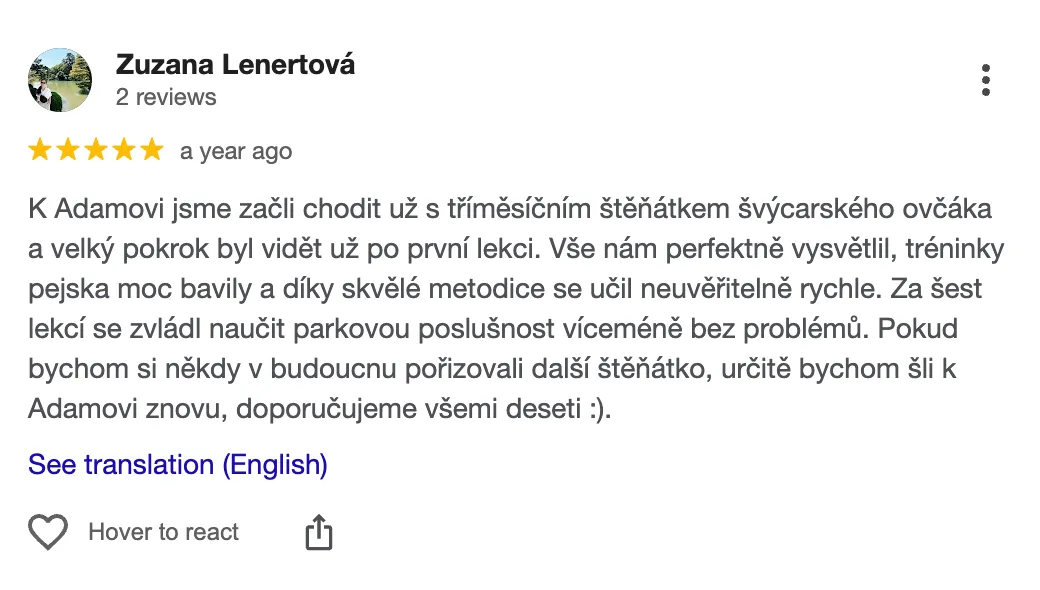Open the three-dot more options menu
1040x590 pixels.
[986, 80]
